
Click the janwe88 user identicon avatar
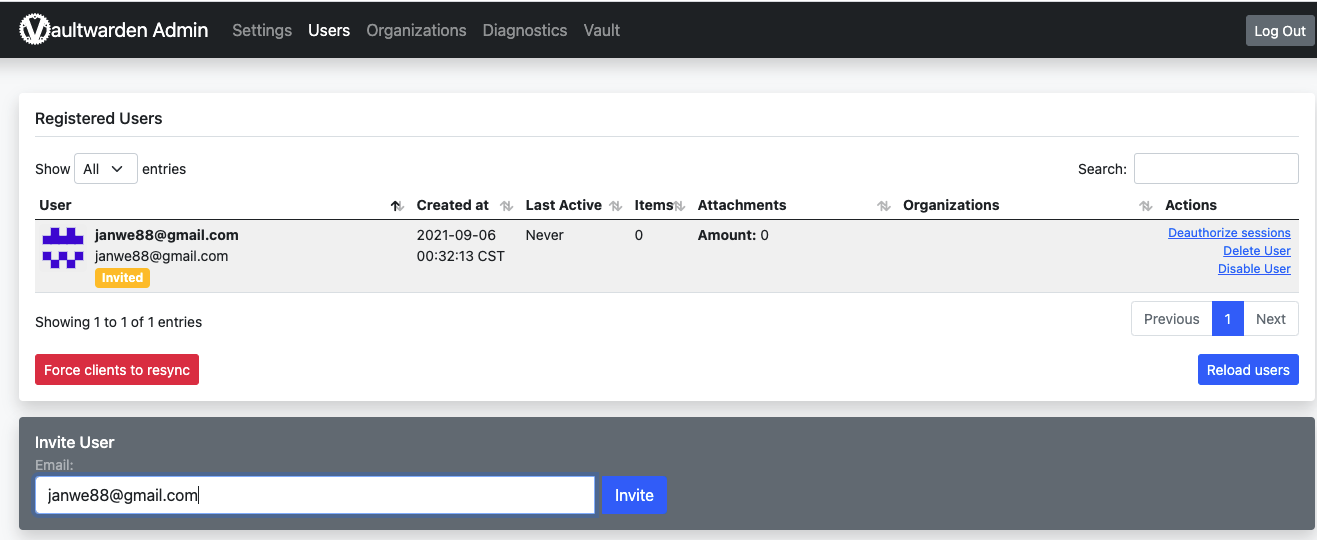point(63,248)
